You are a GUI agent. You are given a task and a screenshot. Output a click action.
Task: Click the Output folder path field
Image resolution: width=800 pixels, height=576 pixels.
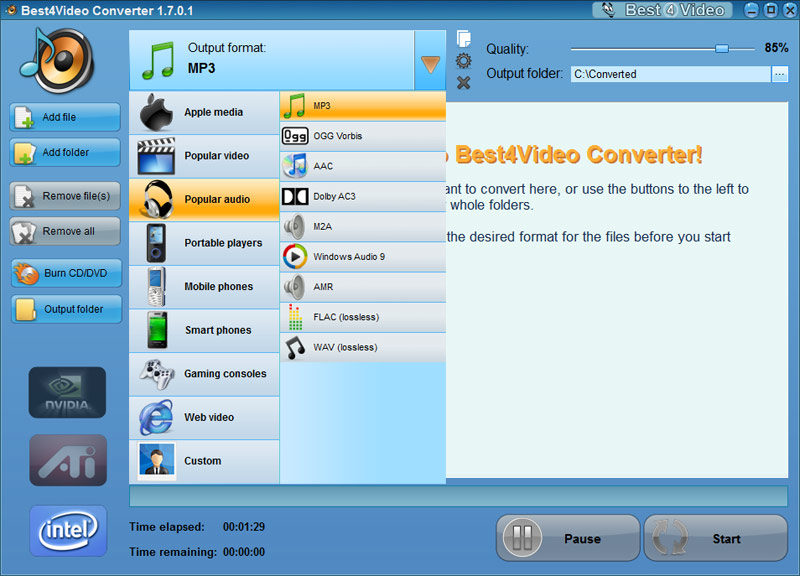pos(670,74)
